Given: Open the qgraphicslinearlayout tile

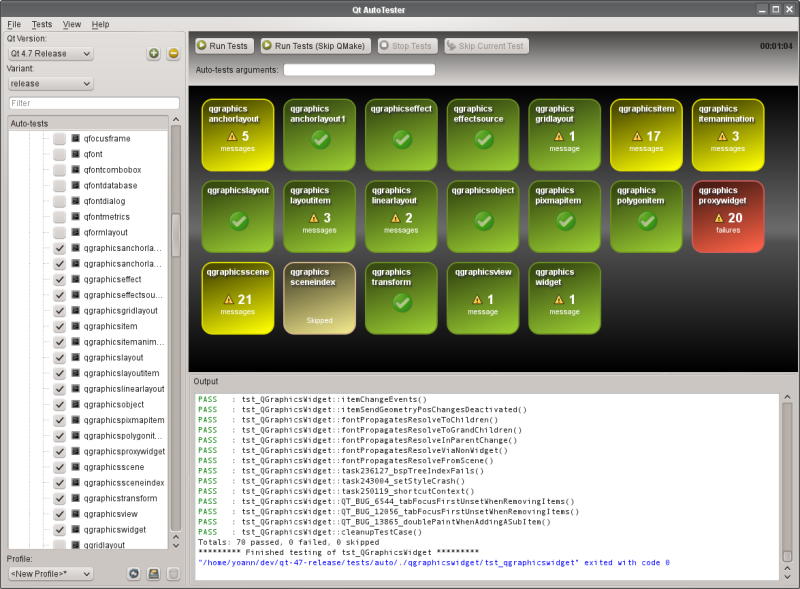Looking at the screenshot, I should (401, 216).
